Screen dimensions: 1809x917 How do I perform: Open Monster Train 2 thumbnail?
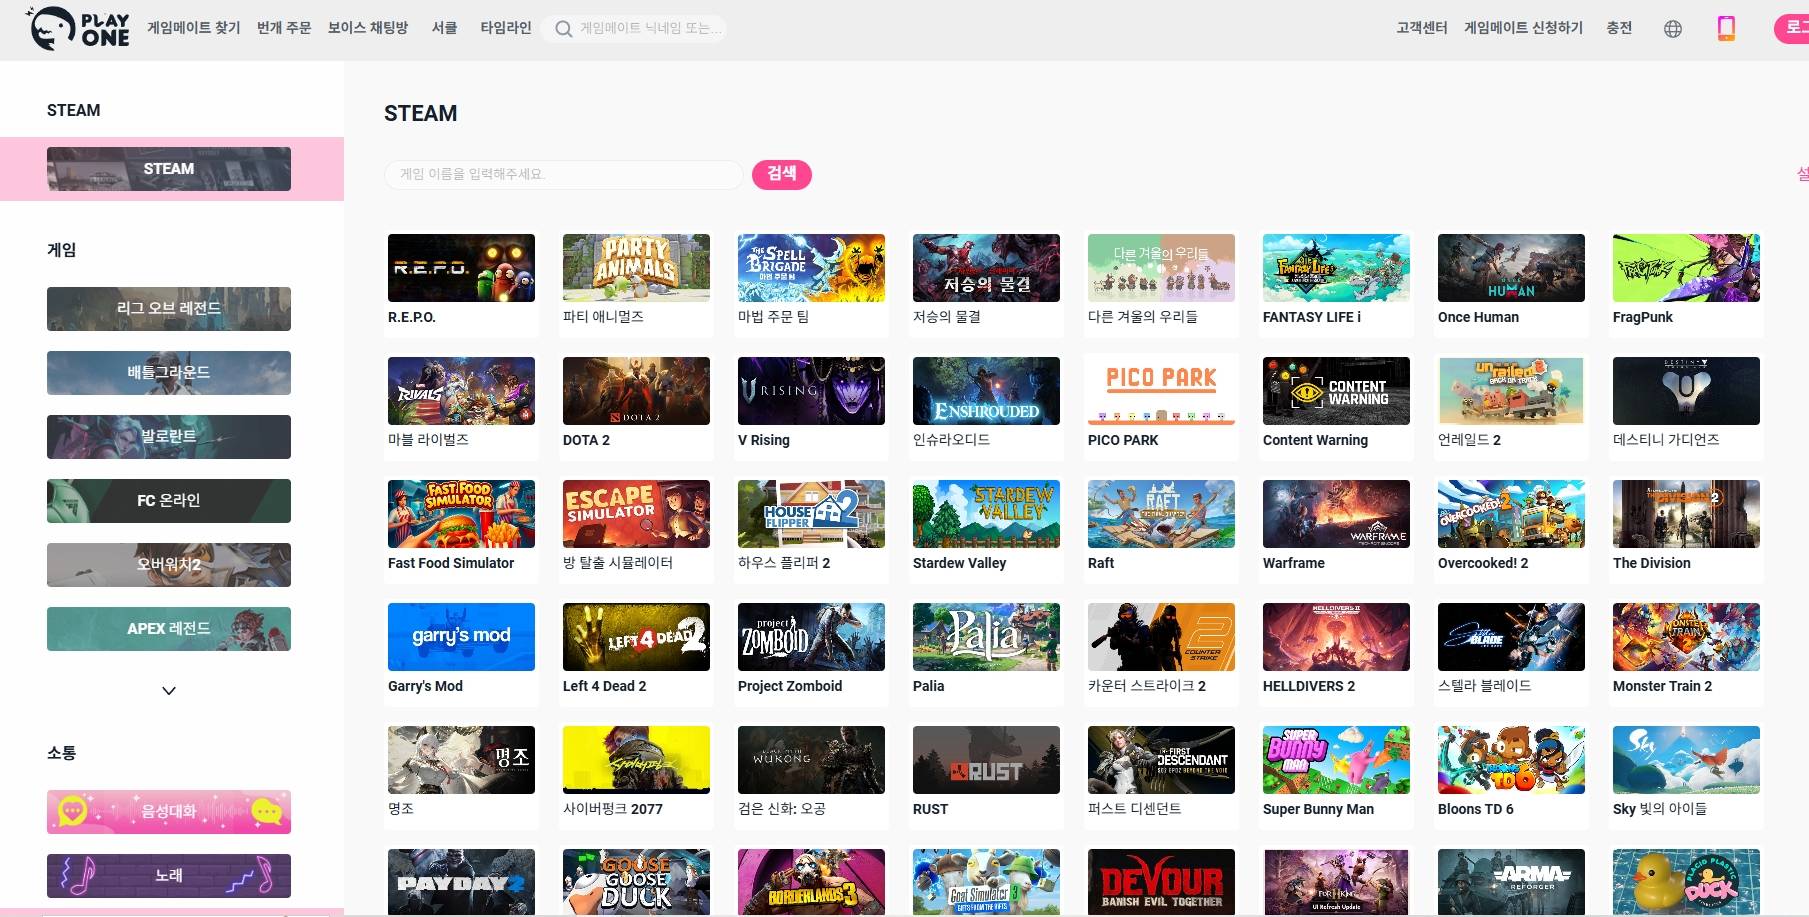[x=1686, y=637]
